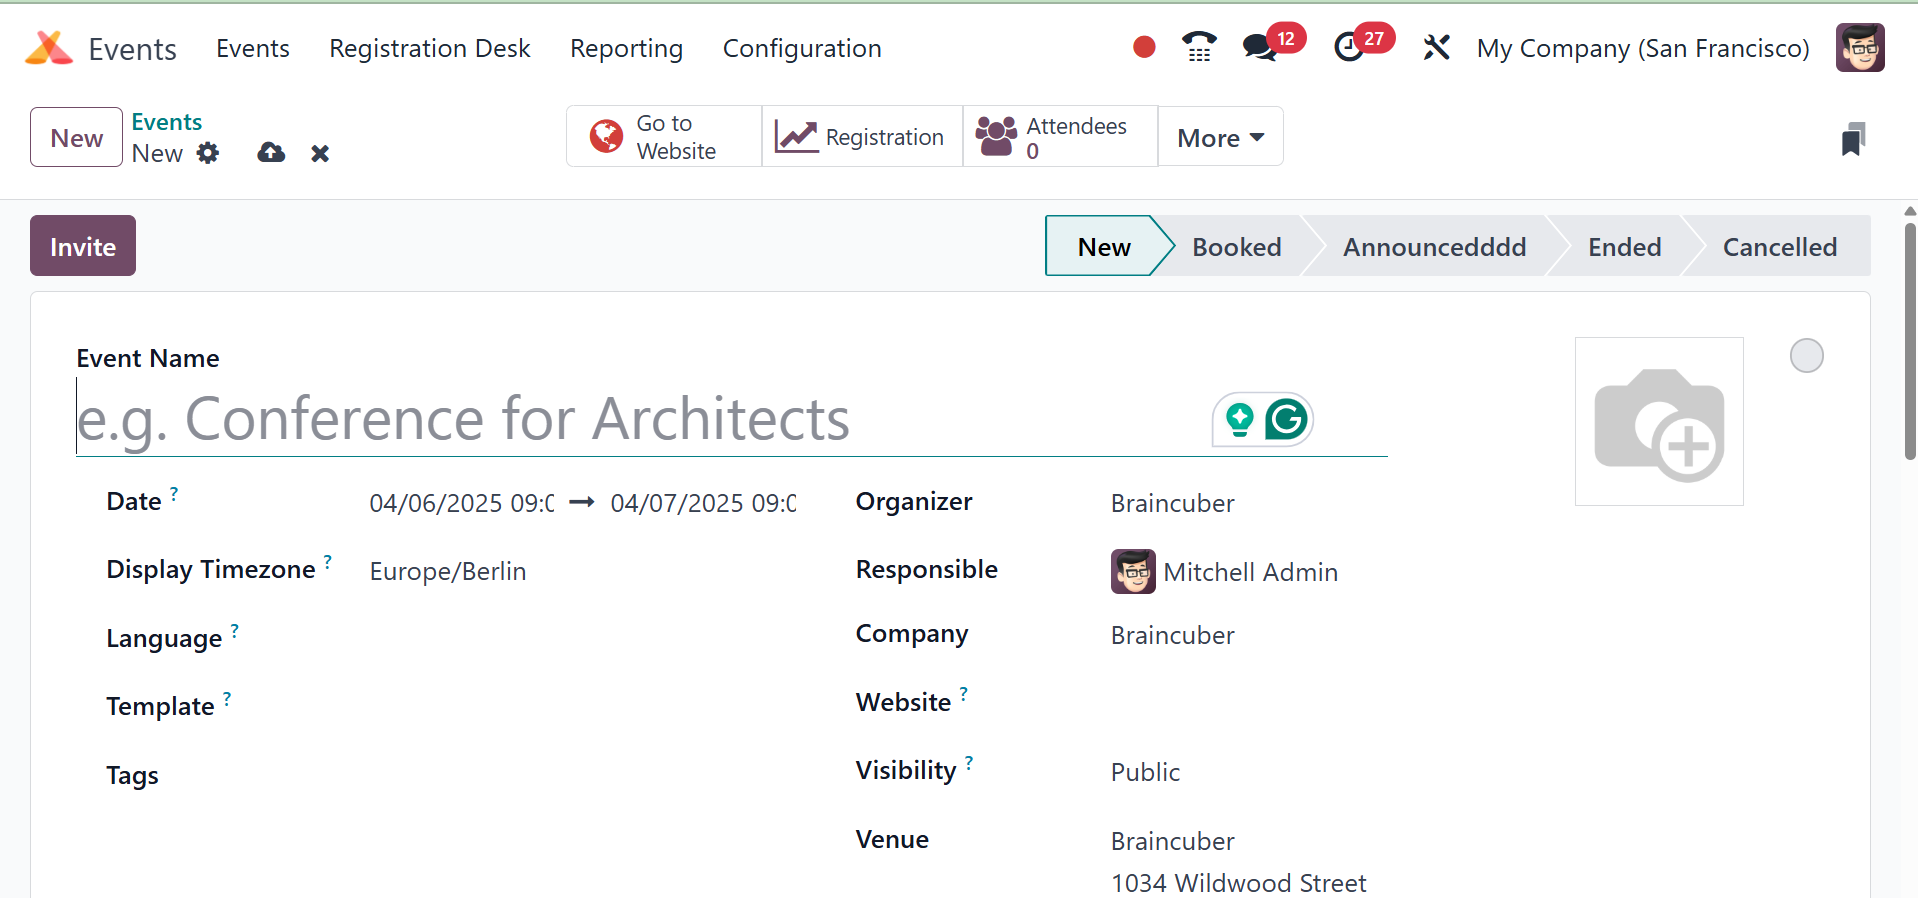Click the bookmark icon at top right
The width and height of the screenshot is (1918, 898).
(1853, 139)
